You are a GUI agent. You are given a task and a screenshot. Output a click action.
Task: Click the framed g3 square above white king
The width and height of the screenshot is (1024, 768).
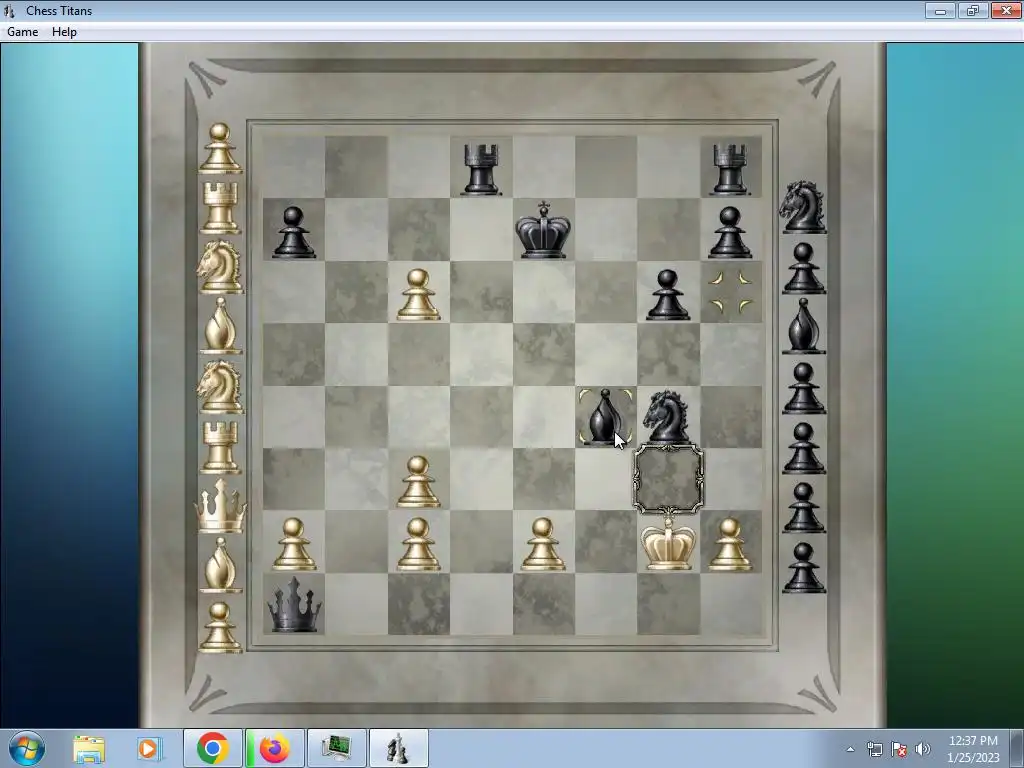click(x=668, y=479)
